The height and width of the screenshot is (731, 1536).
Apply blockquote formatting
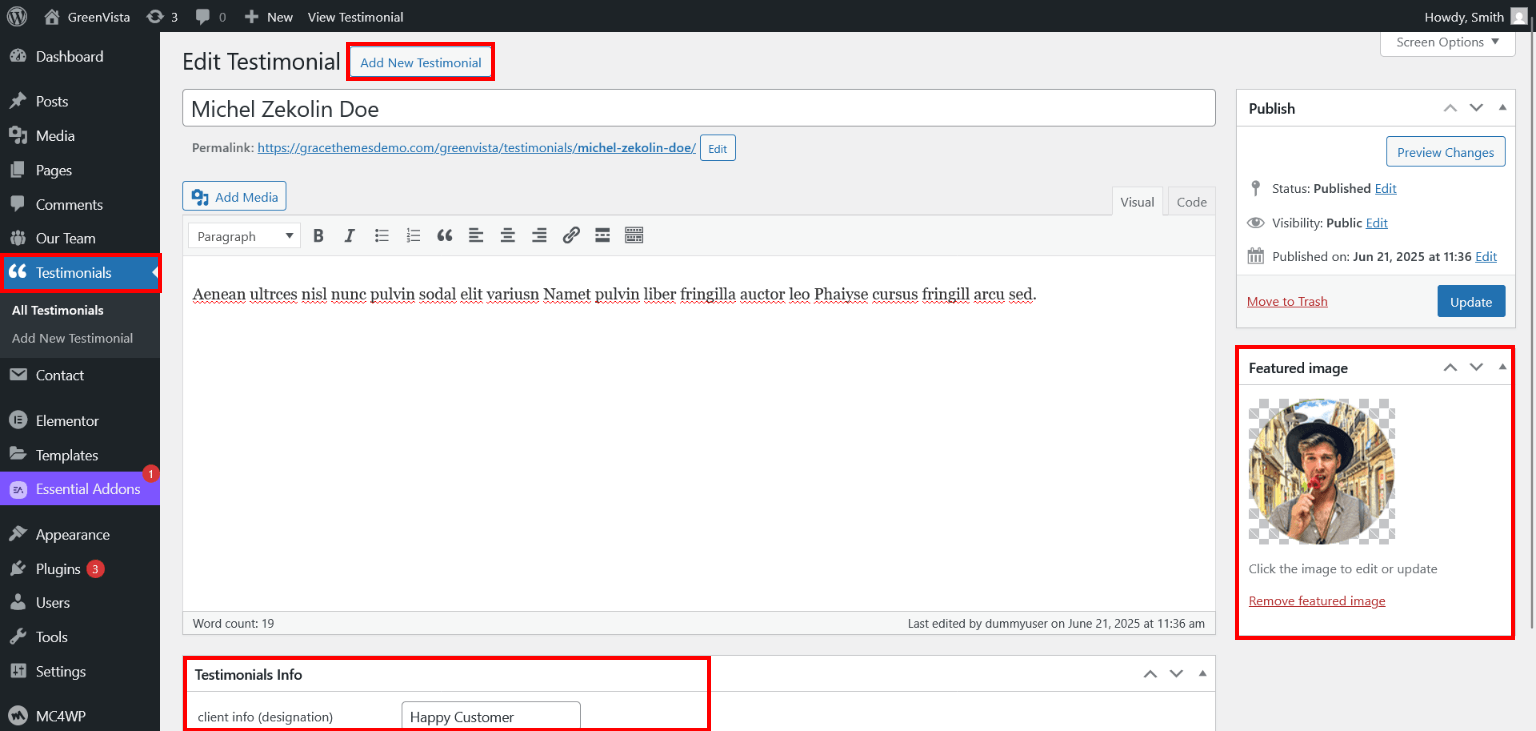coord(445,236)
